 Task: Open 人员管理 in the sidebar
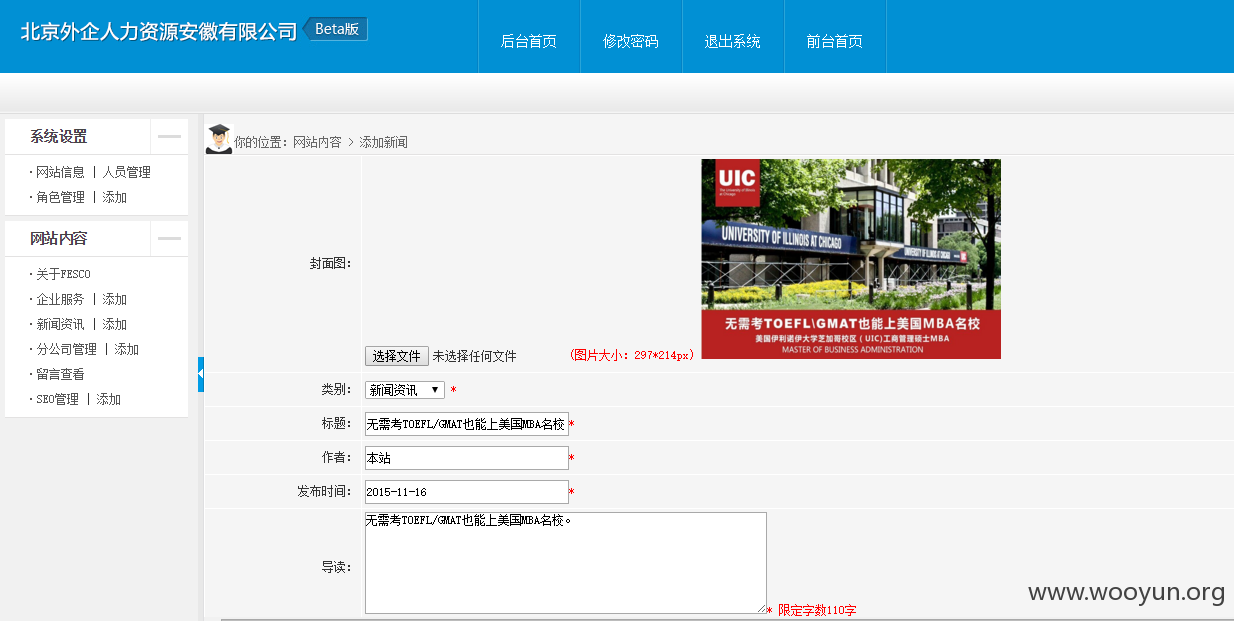tap(127, 172)
